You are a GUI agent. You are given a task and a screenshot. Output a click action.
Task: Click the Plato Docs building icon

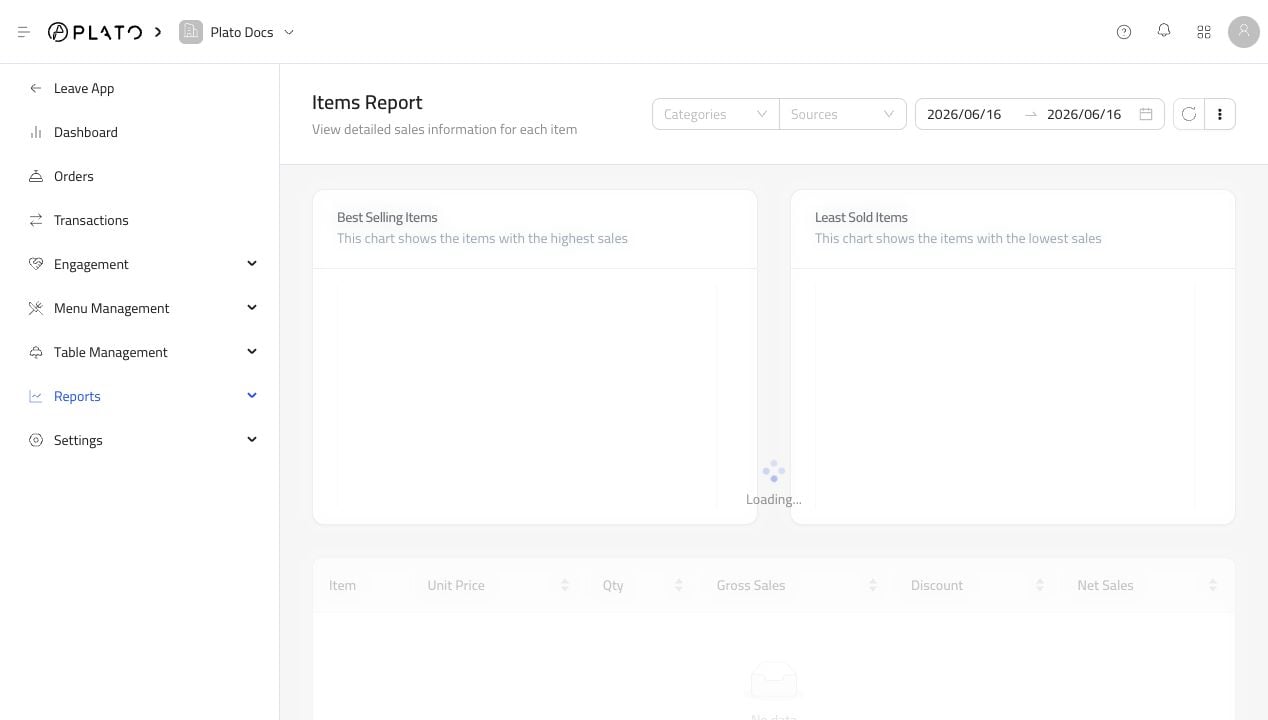point(191,32)
